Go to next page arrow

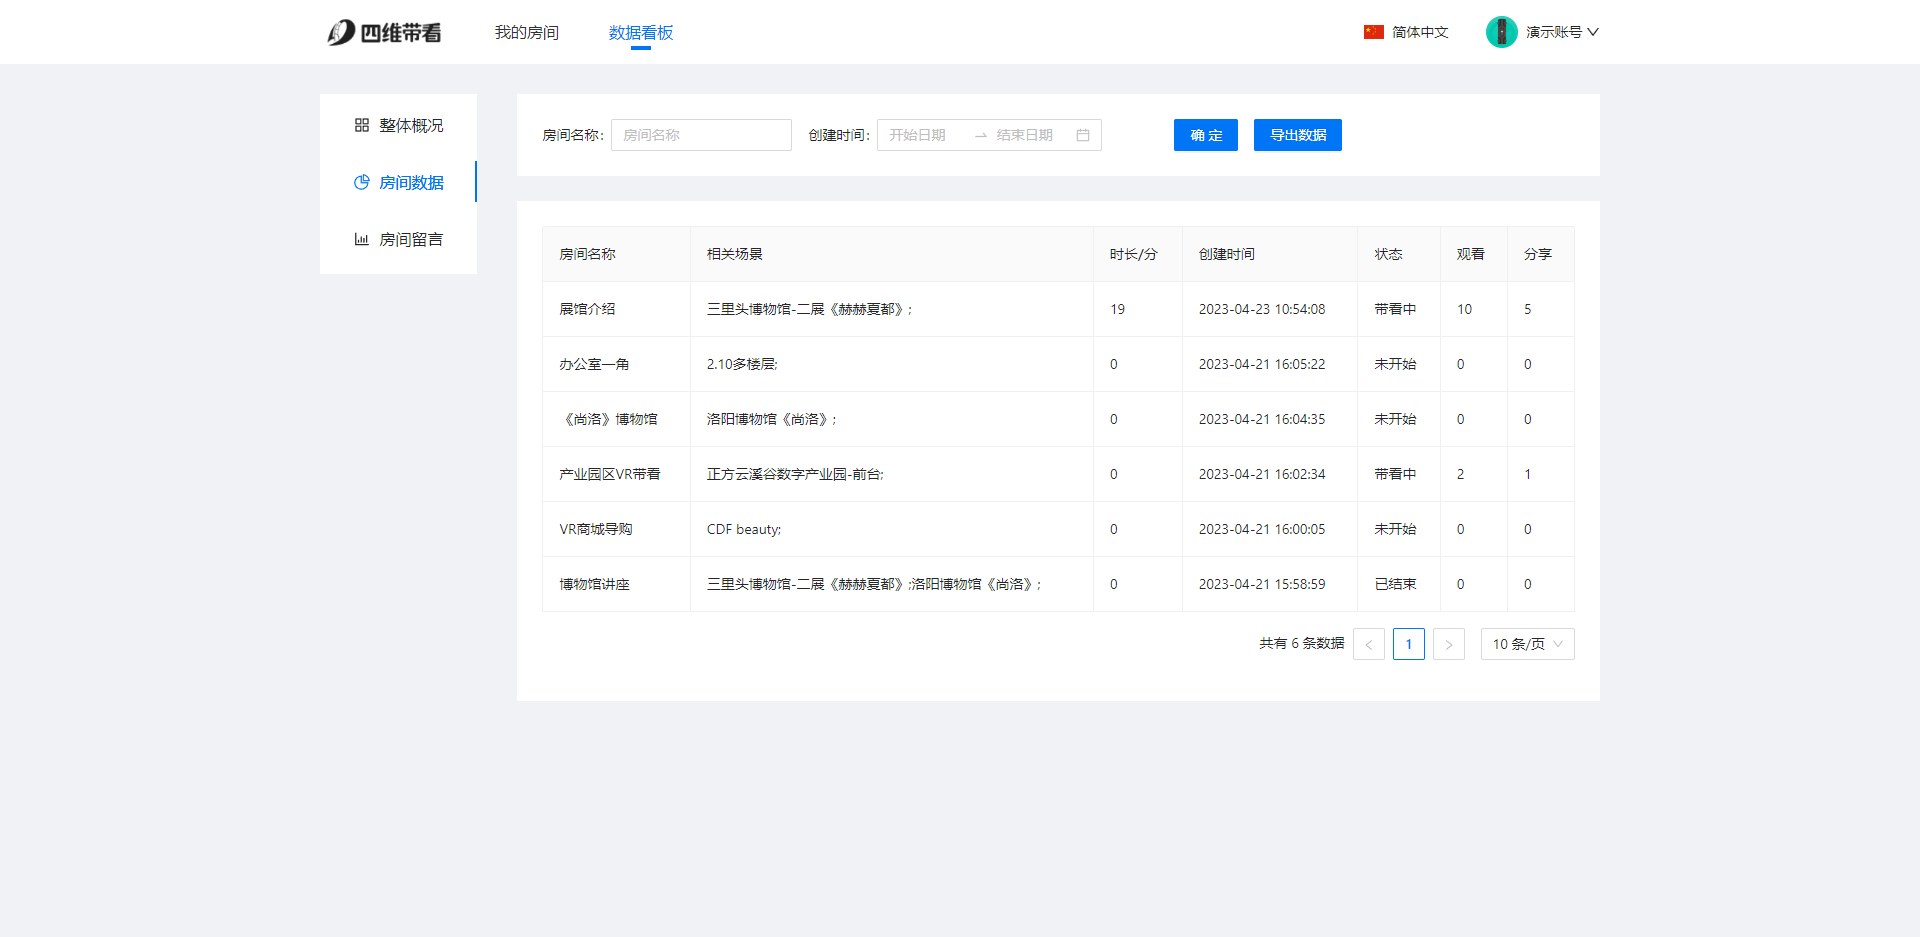1448,644
